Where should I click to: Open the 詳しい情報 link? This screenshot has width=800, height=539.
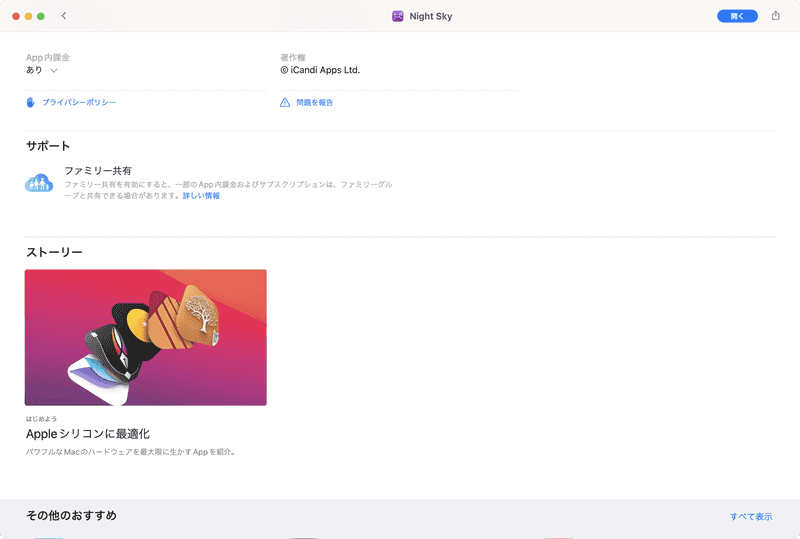[x=202, y=195]
